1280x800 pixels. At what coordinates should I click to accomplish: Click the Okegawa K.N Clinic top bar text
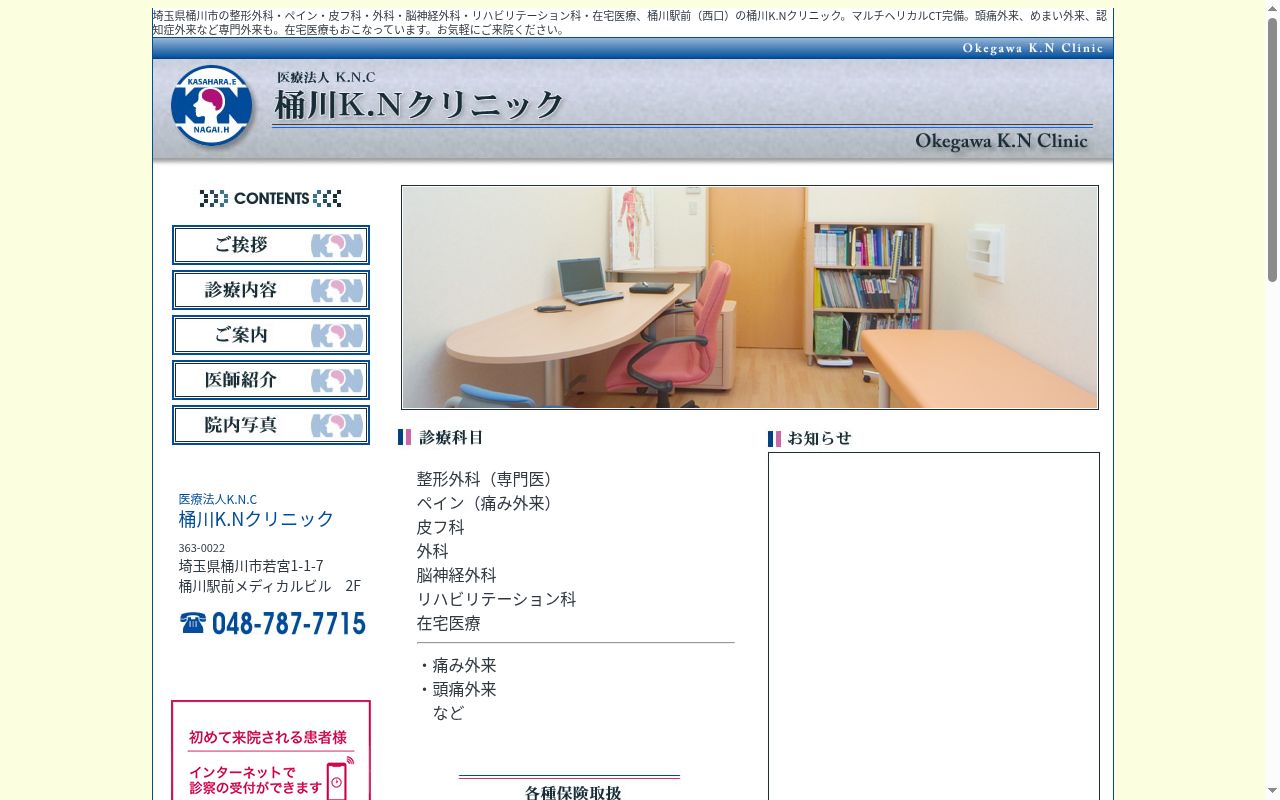(x=1033, y=48)
